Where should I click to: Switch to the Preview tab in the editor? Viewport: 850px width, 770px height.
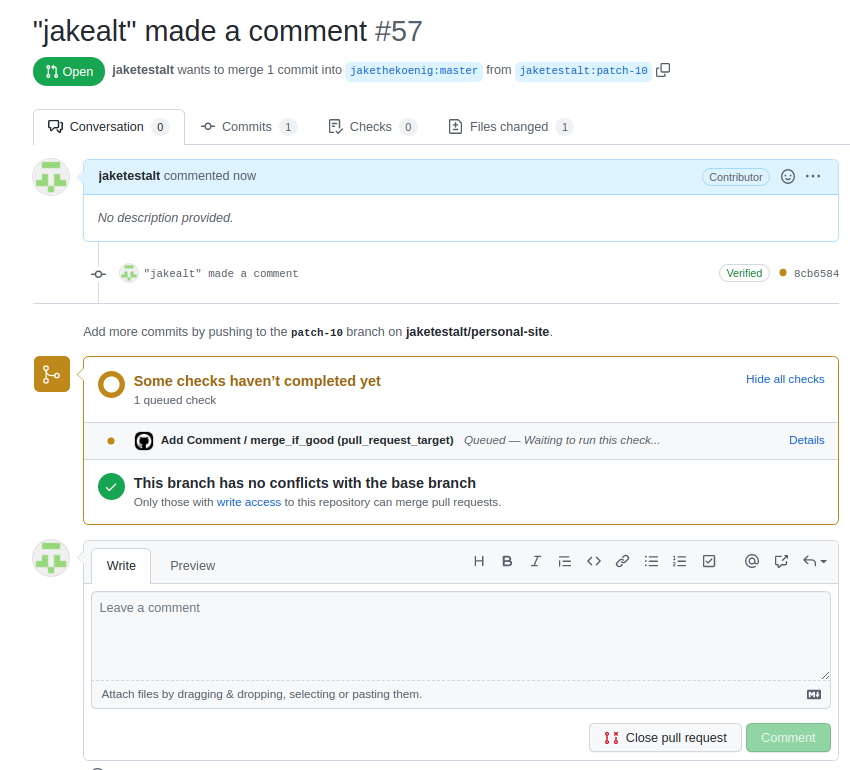192,566
